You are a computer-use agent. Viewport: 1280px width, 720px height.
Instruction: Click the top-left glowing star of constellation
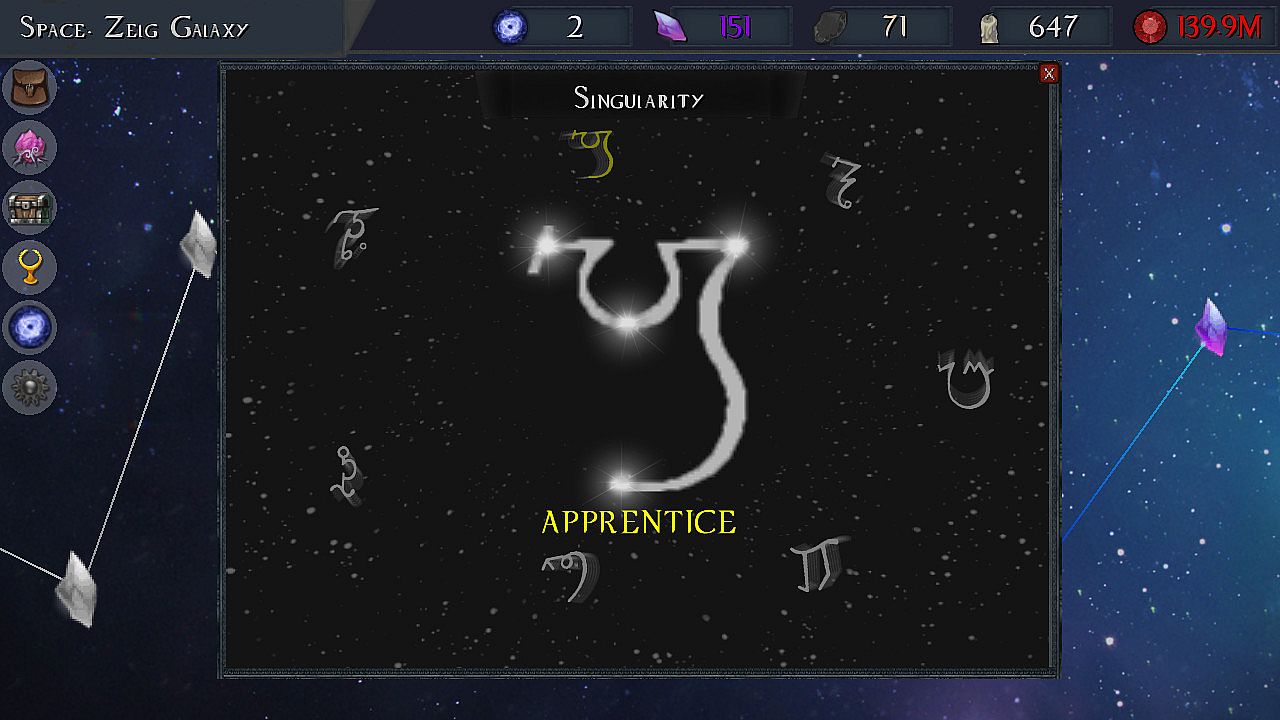coord(545,243)
